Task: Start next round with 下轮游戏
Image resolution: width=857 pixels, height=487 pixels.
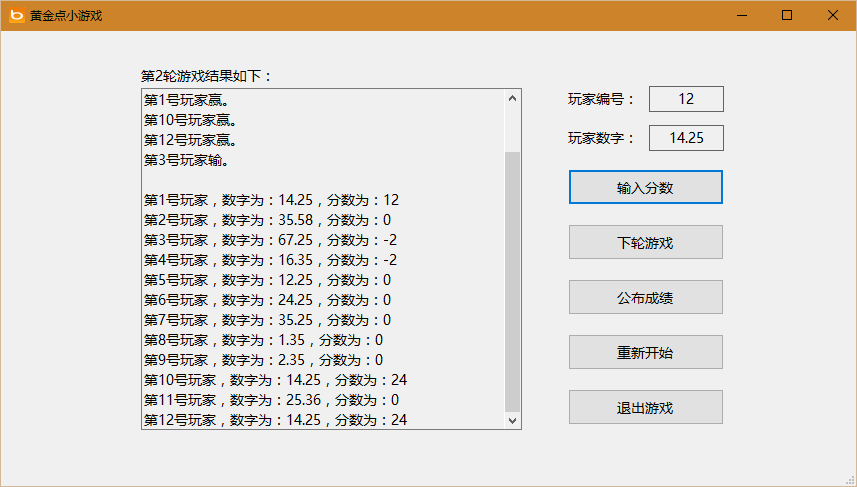Action: coord(645,242)
